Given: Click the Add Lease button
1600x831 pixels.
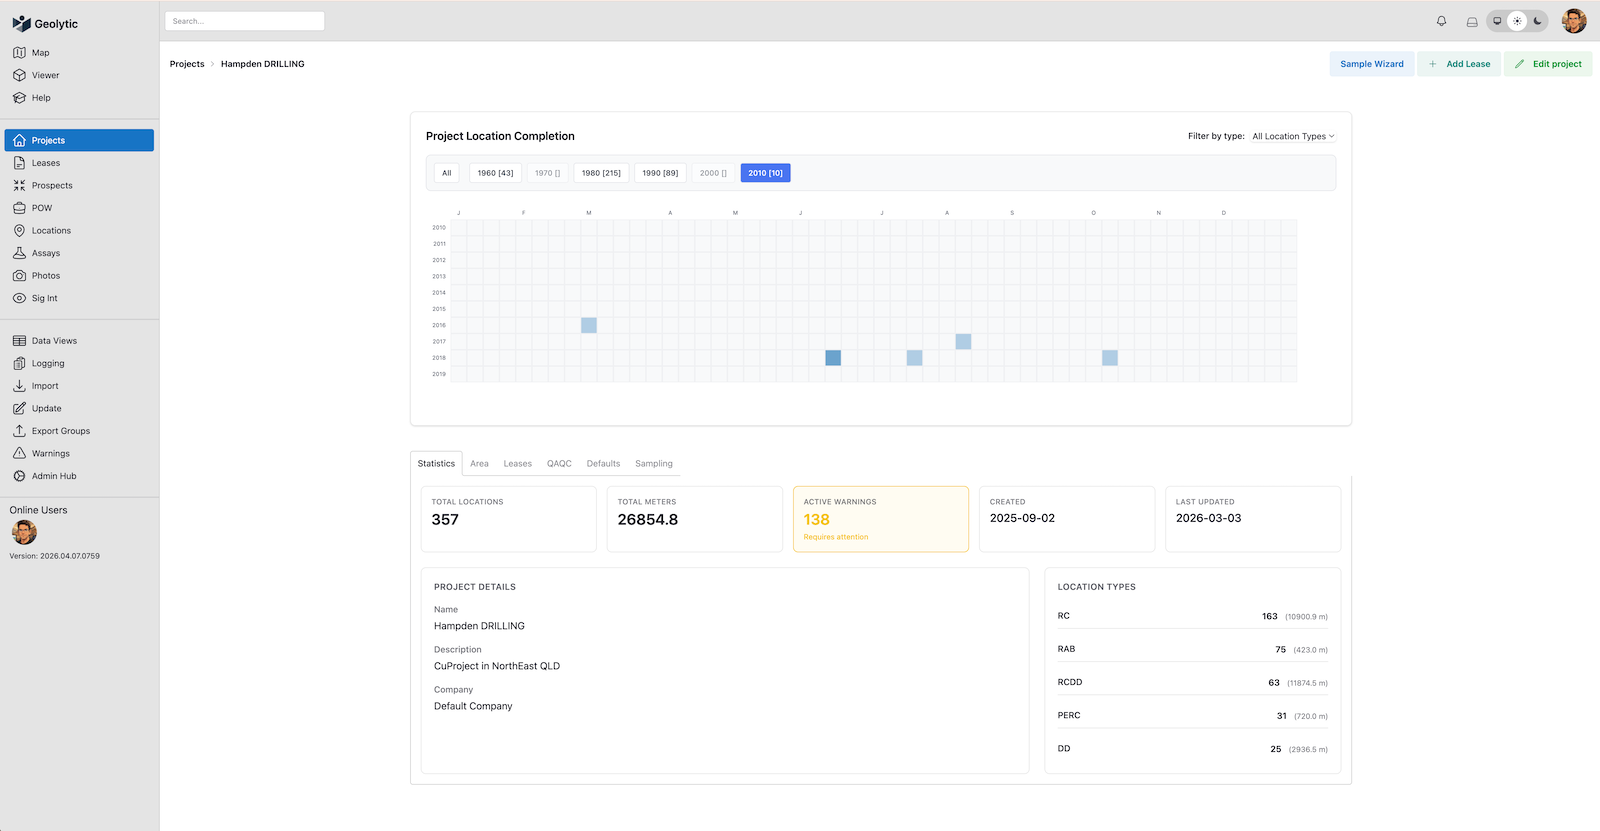Looking at the screenshot, I should point(1459,64).
